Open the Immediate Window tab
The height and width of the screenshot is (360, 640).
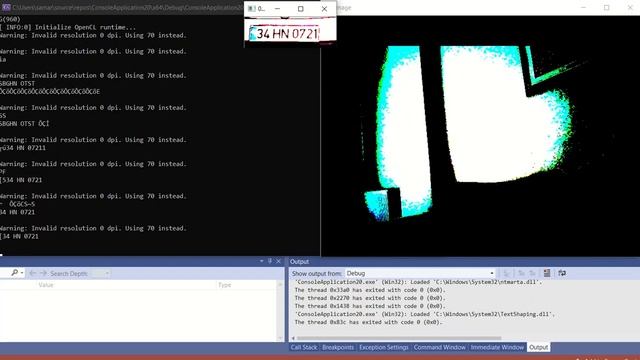497,347
